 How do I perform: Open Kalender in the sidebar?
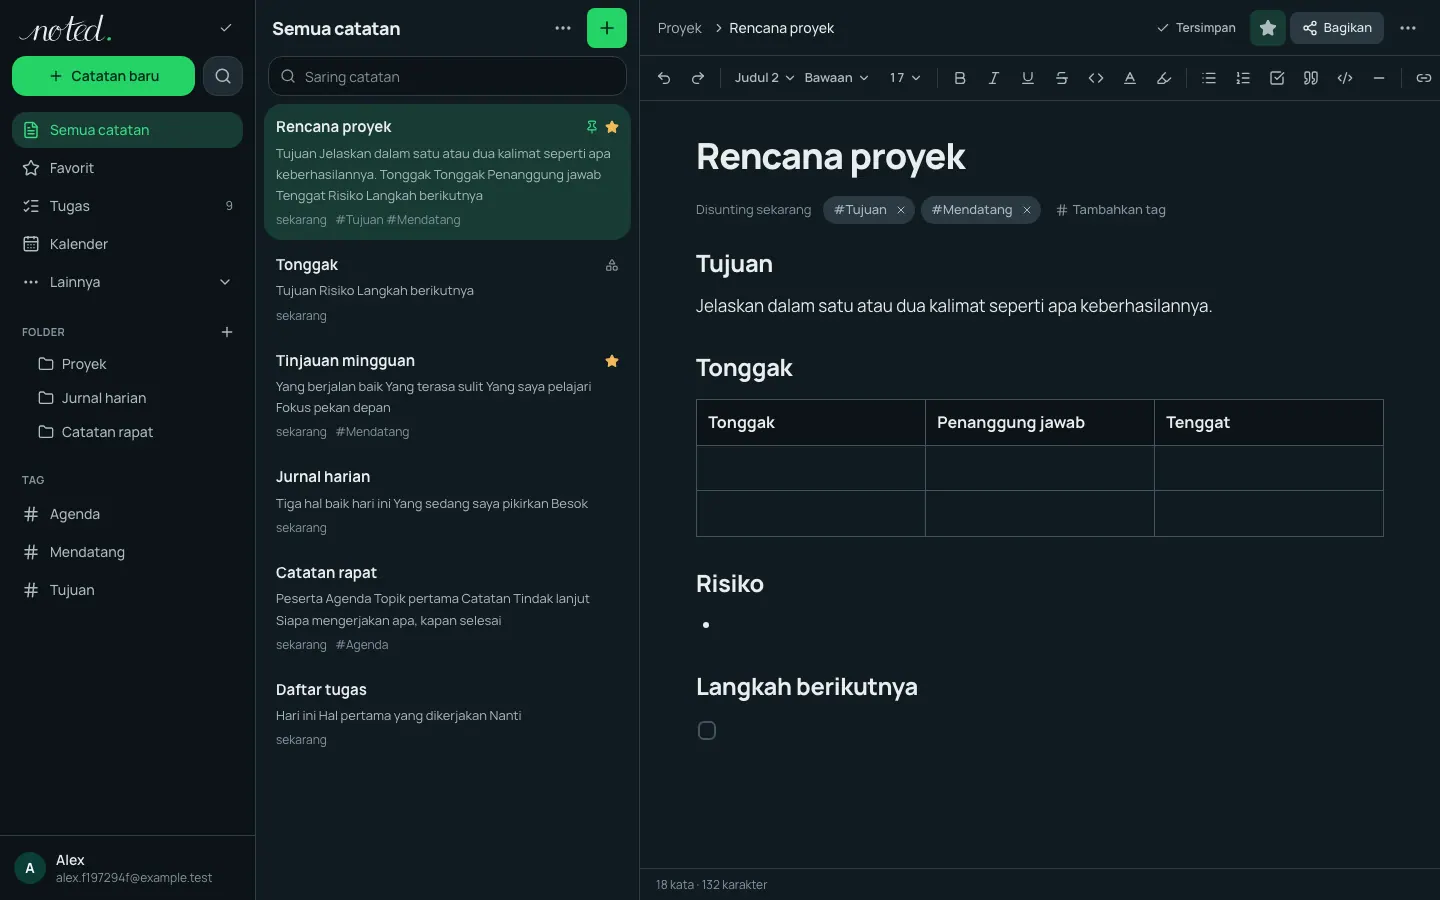(x=127, y=244)
